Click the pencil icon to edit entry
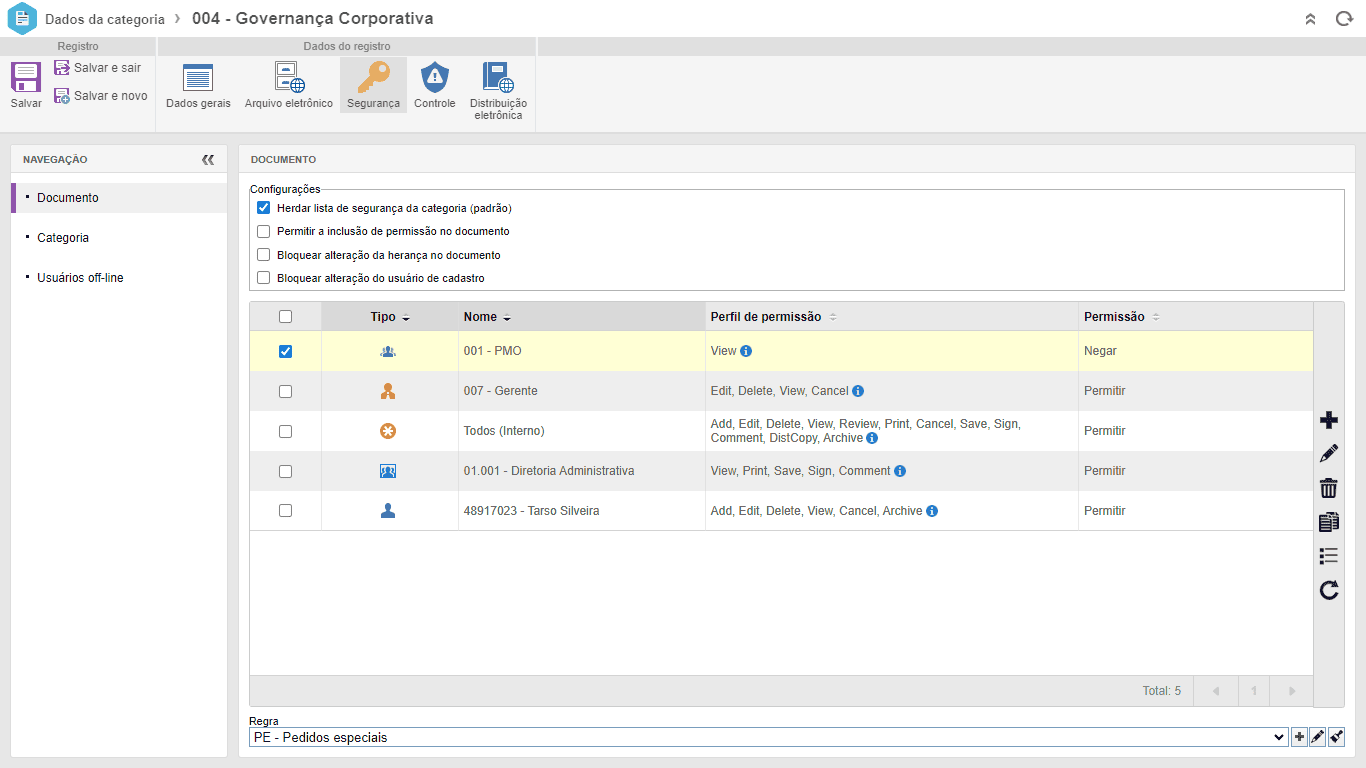The image size is (1366, 768). pos(1329,454)
